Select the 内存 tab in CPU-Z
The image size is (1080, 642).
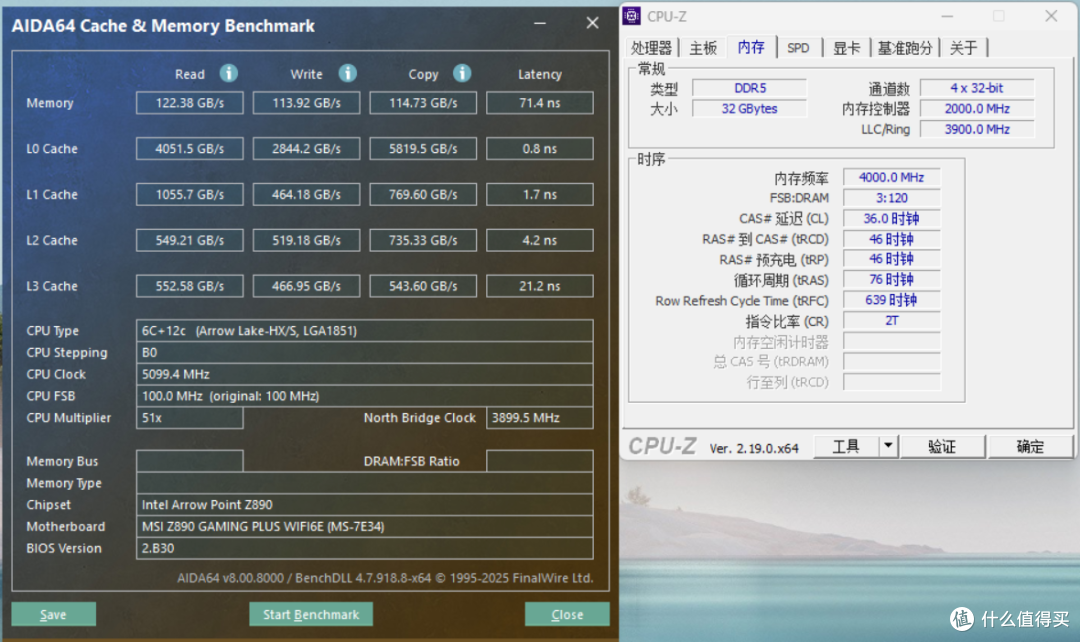[751, 47]
